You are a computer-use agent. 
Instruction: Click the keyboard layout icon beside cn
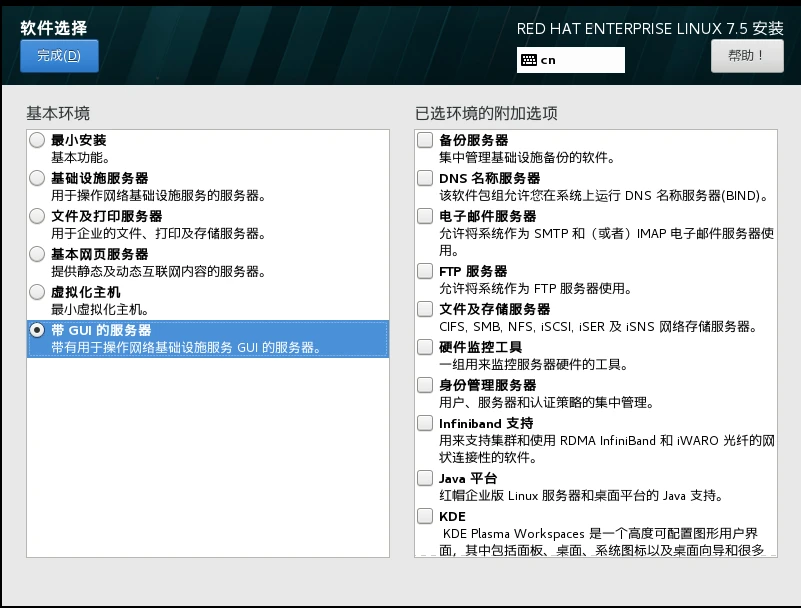[529, 60]
